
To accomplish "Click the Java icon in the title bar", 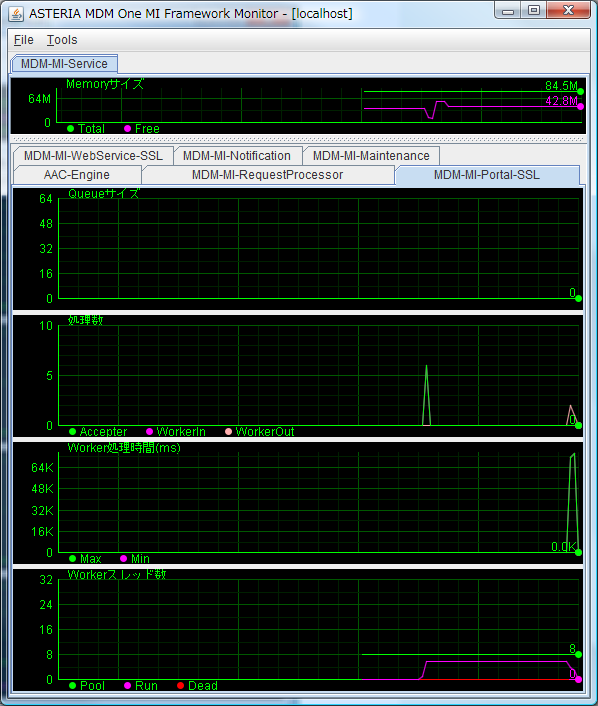I will pos(16,14).
